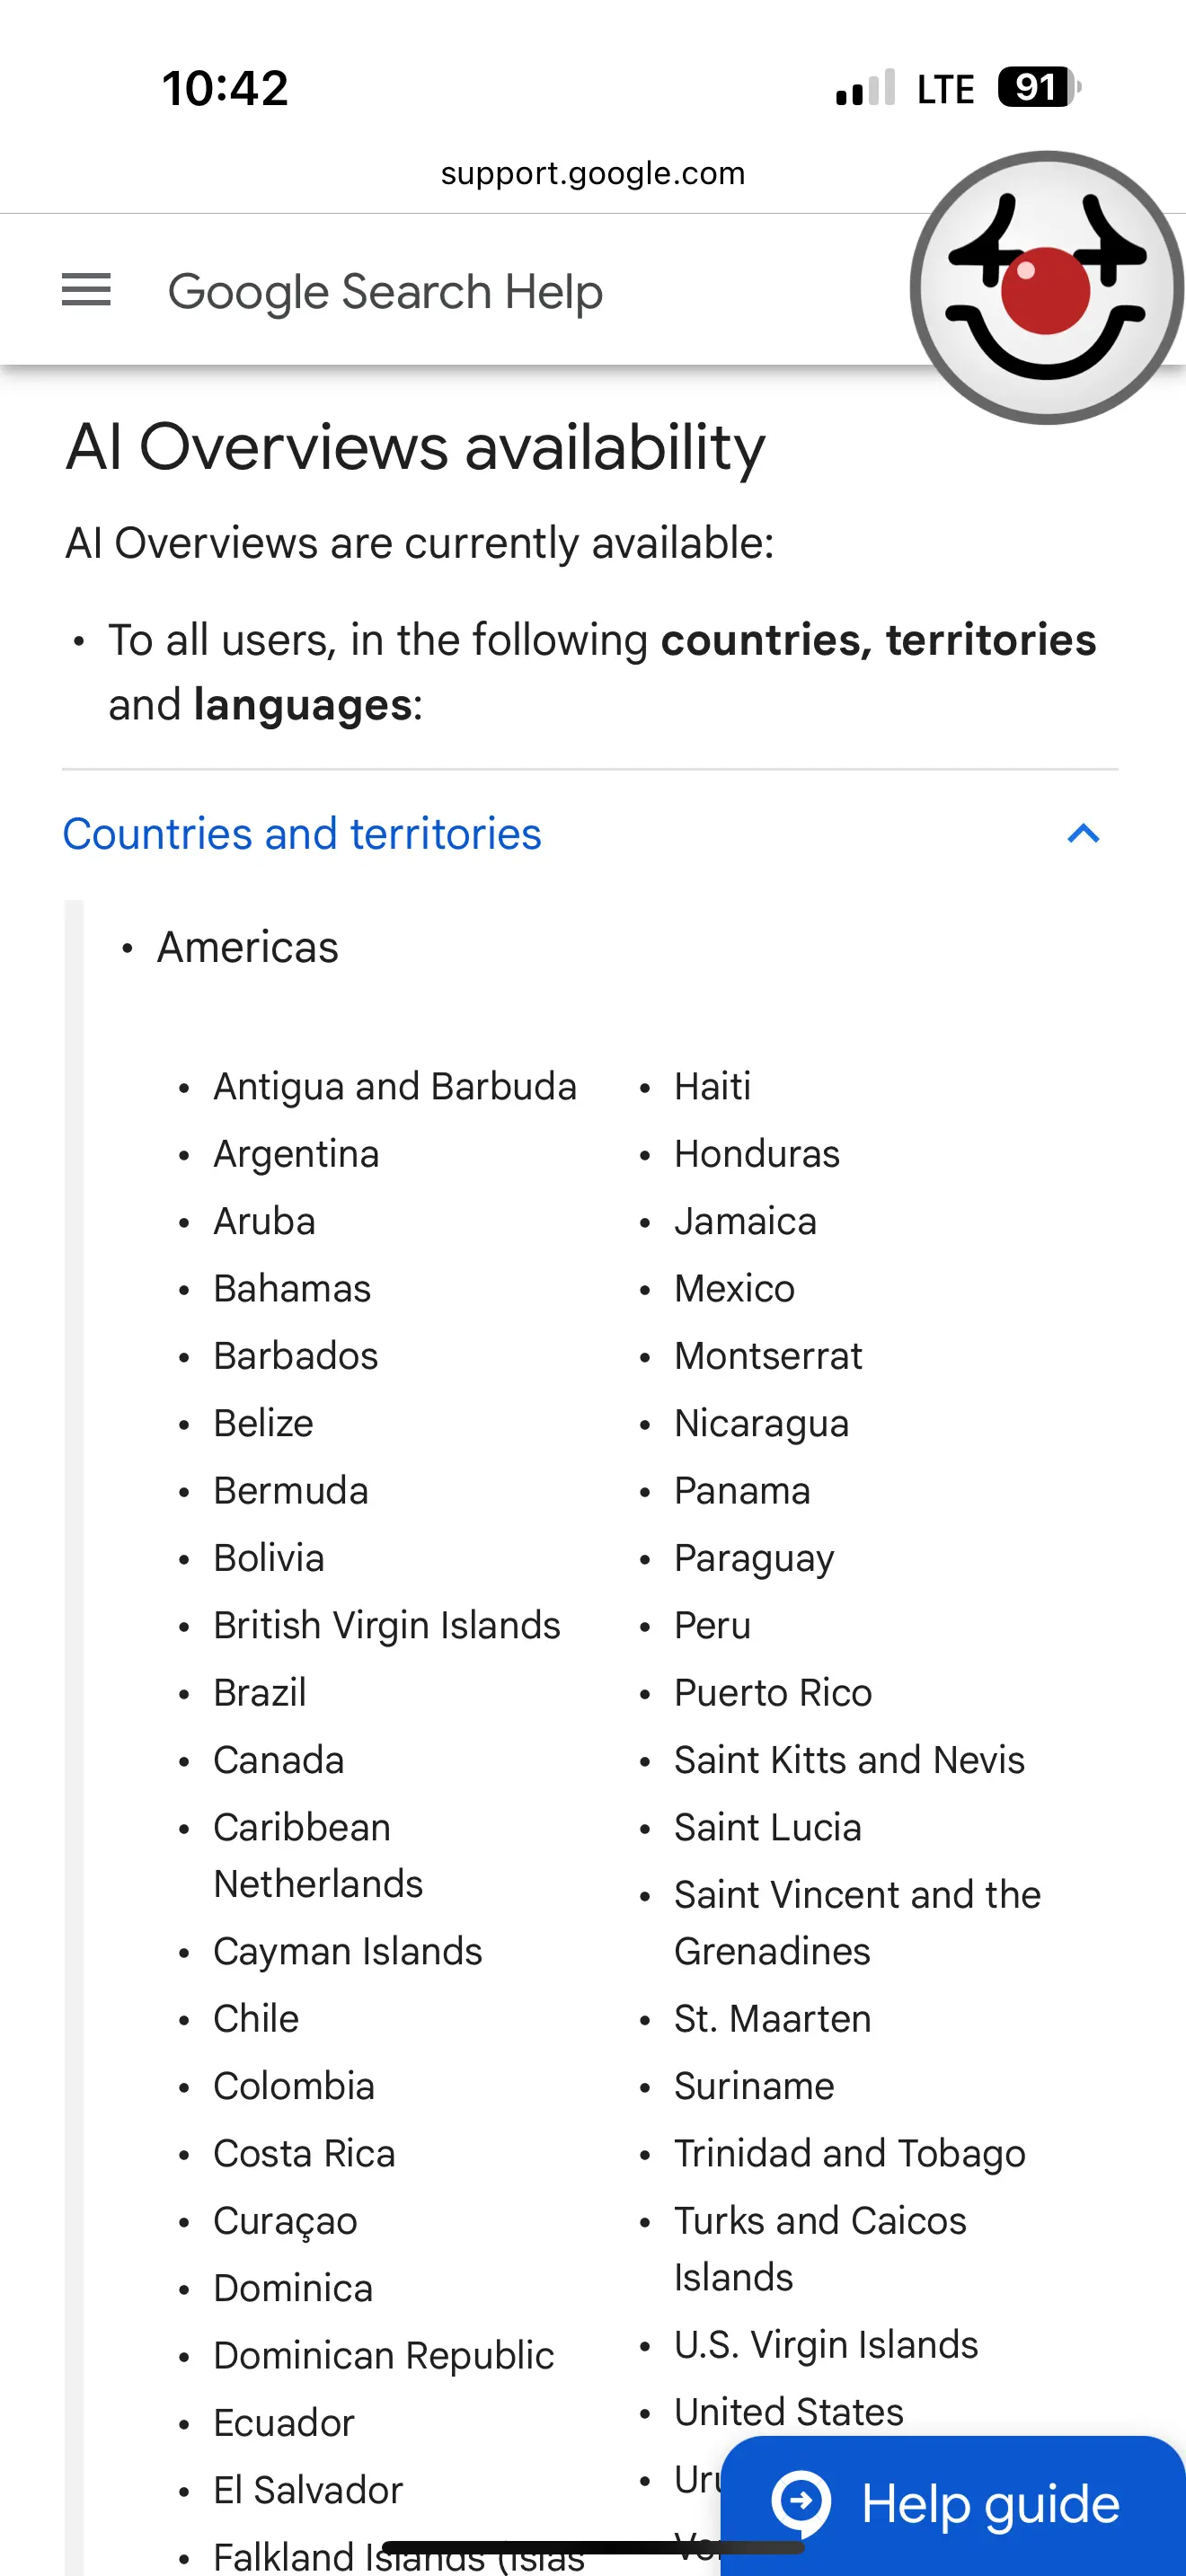Select Antigua and Barbuda entry
Viewport: 1186px width, 2576px height.
pos(395,1086)
